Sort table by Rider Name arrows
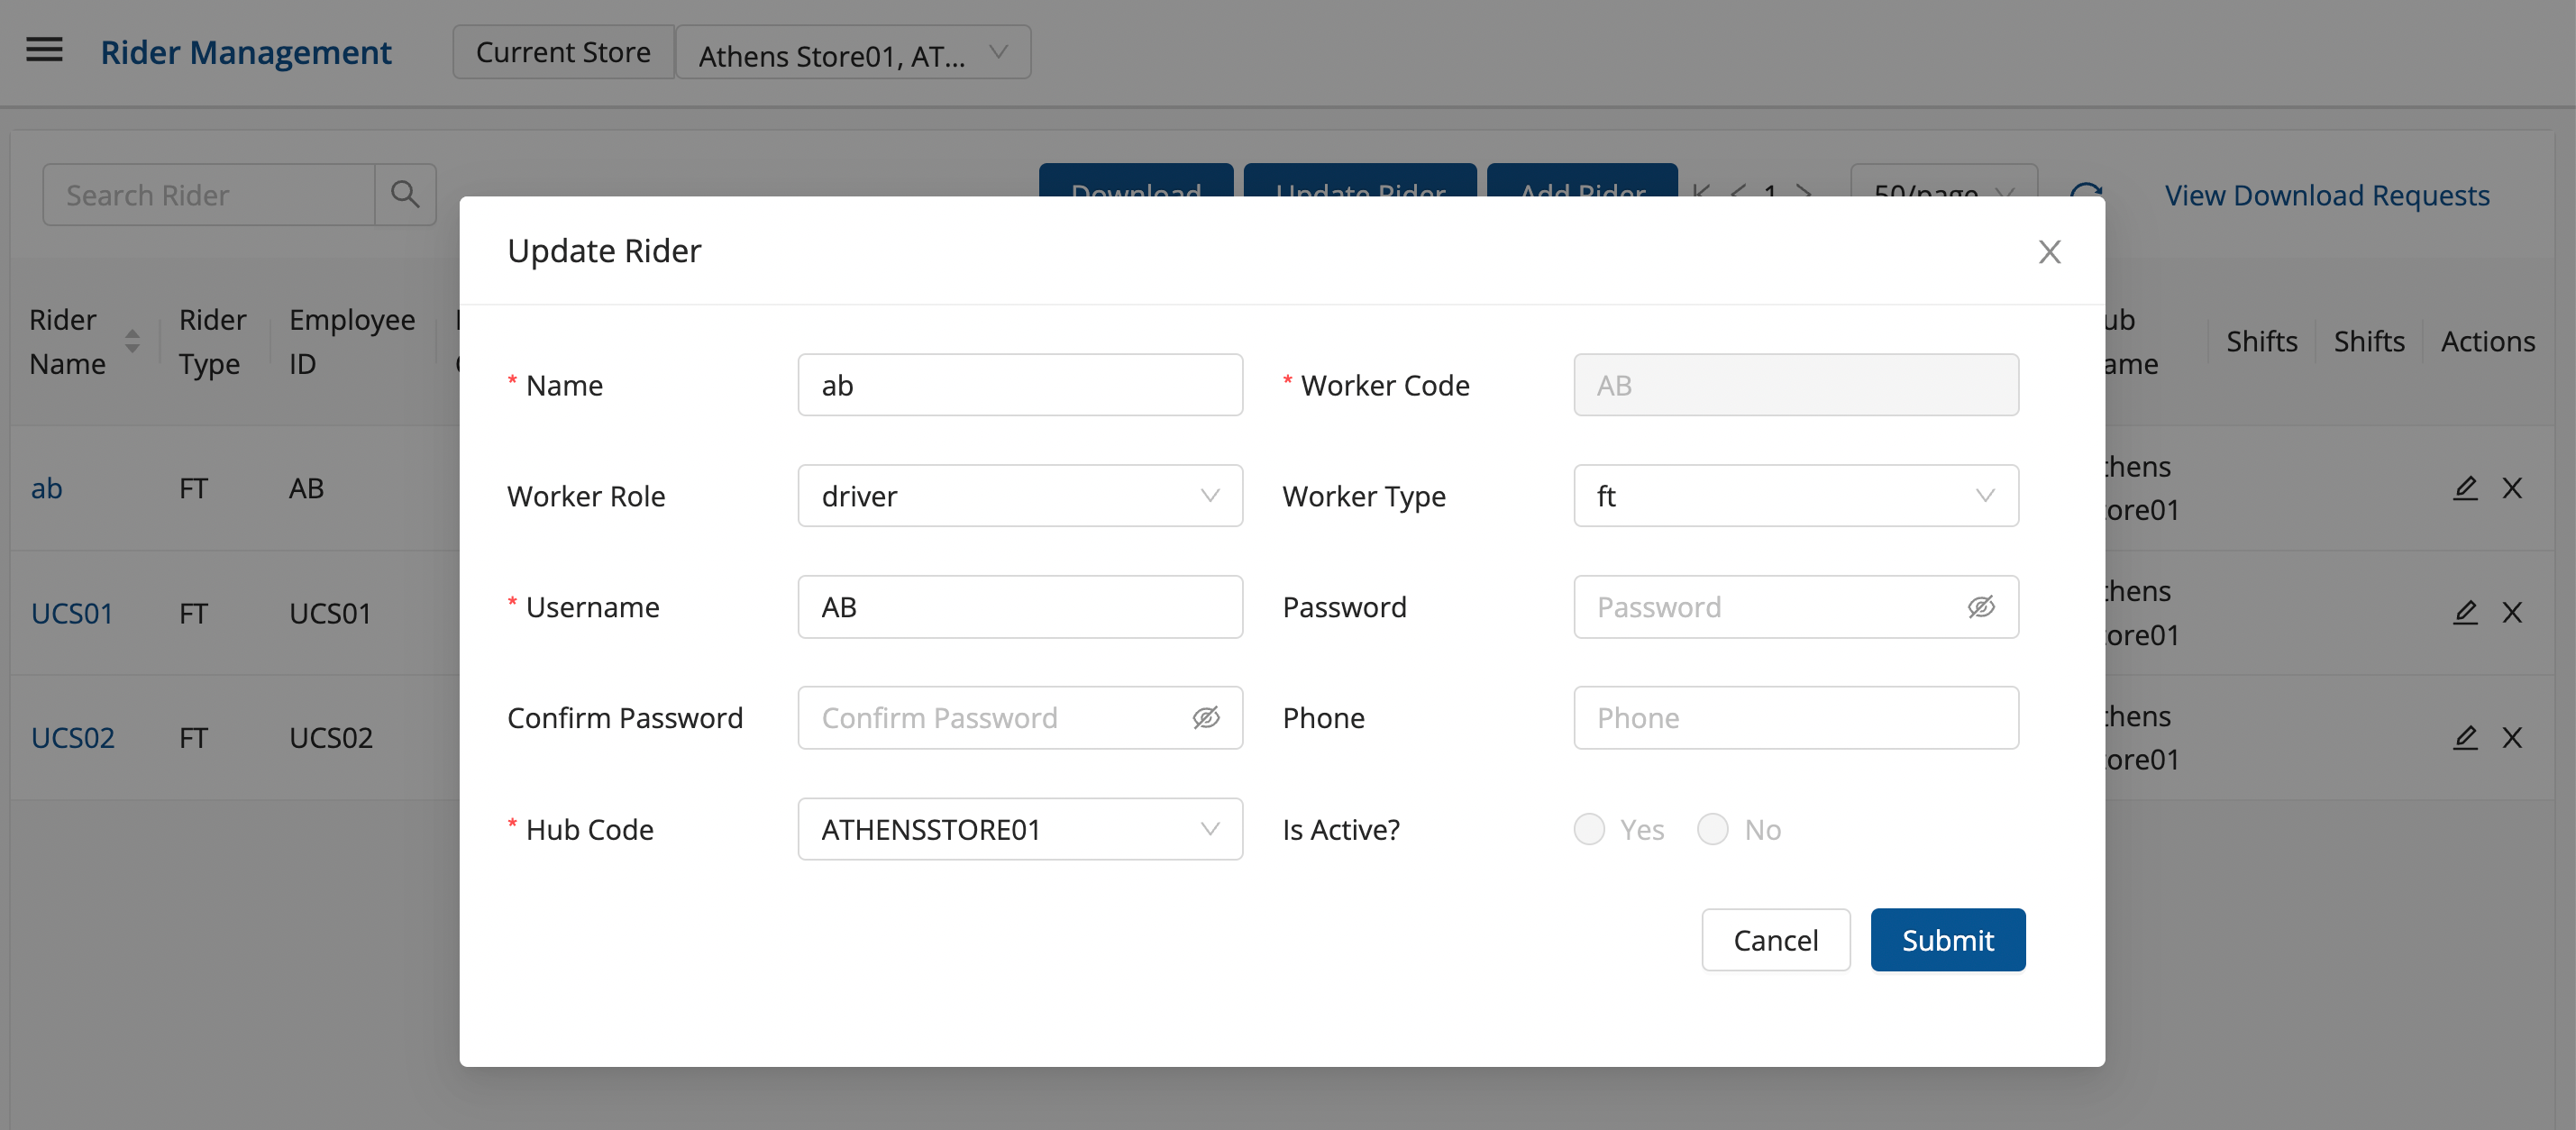The width and height of the screenshot is (2576, 1130). pos(132,341)
